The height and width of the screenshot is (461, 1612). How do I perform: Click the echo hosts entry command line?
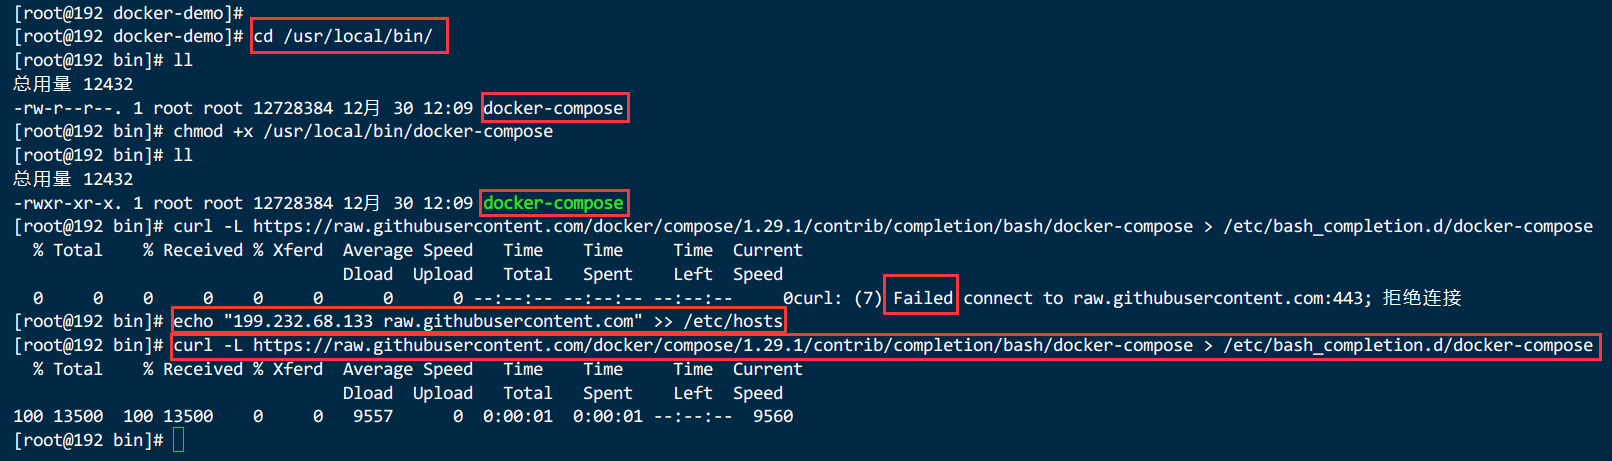pos(478,321)
